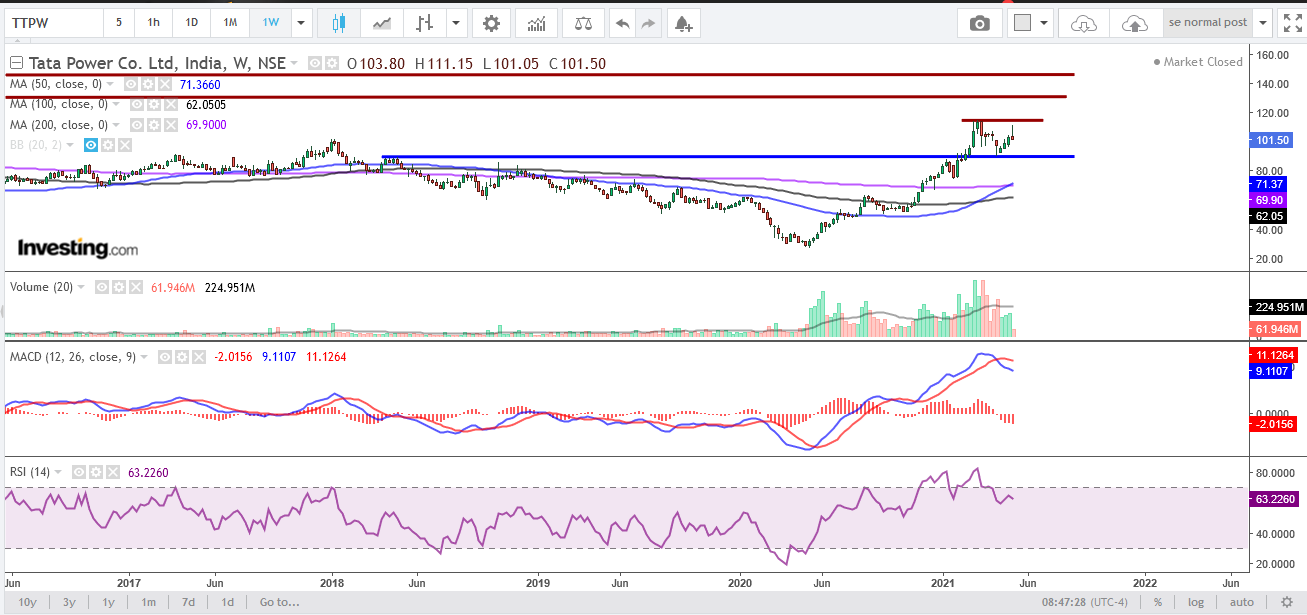The height and width of the screenshot is (615, 1307).
Task: Save chart layout via cloud upload icon
Action: 1136,22
